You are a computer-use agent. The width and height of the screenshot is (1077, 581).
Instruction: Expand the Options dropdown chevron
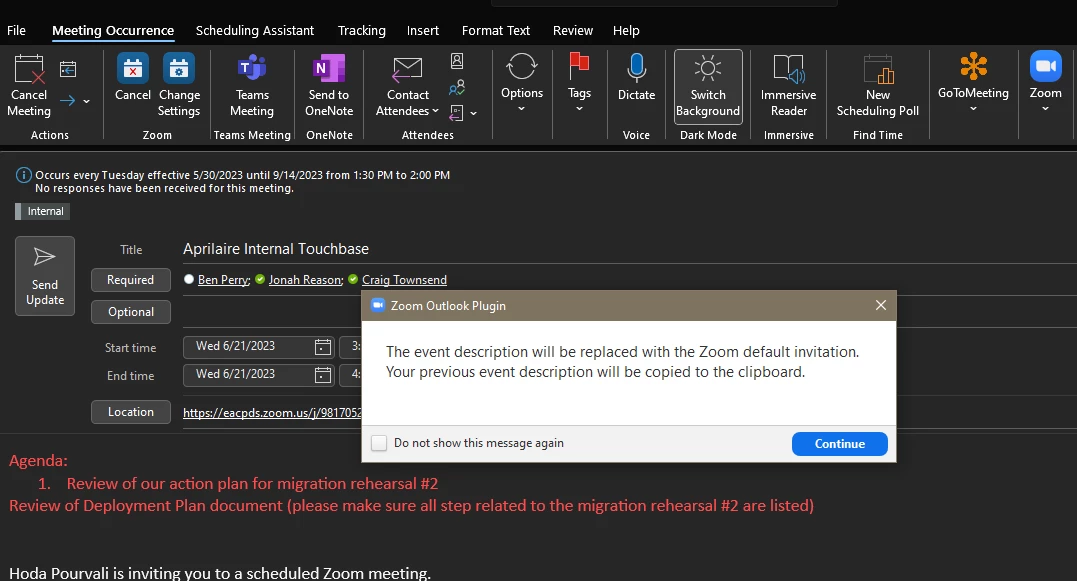(x=521, y=109)
